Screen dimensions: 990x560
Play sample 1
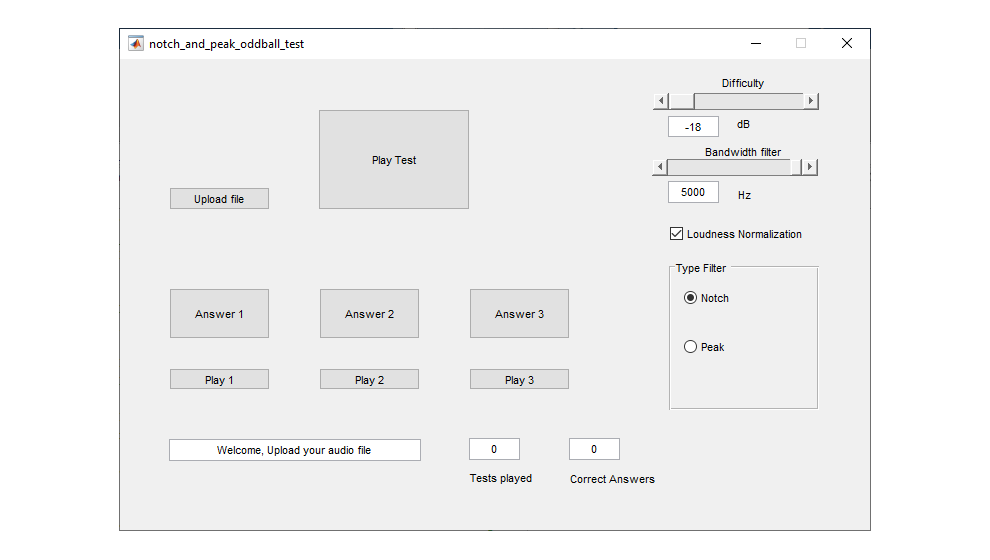click(x=219, y=379)
